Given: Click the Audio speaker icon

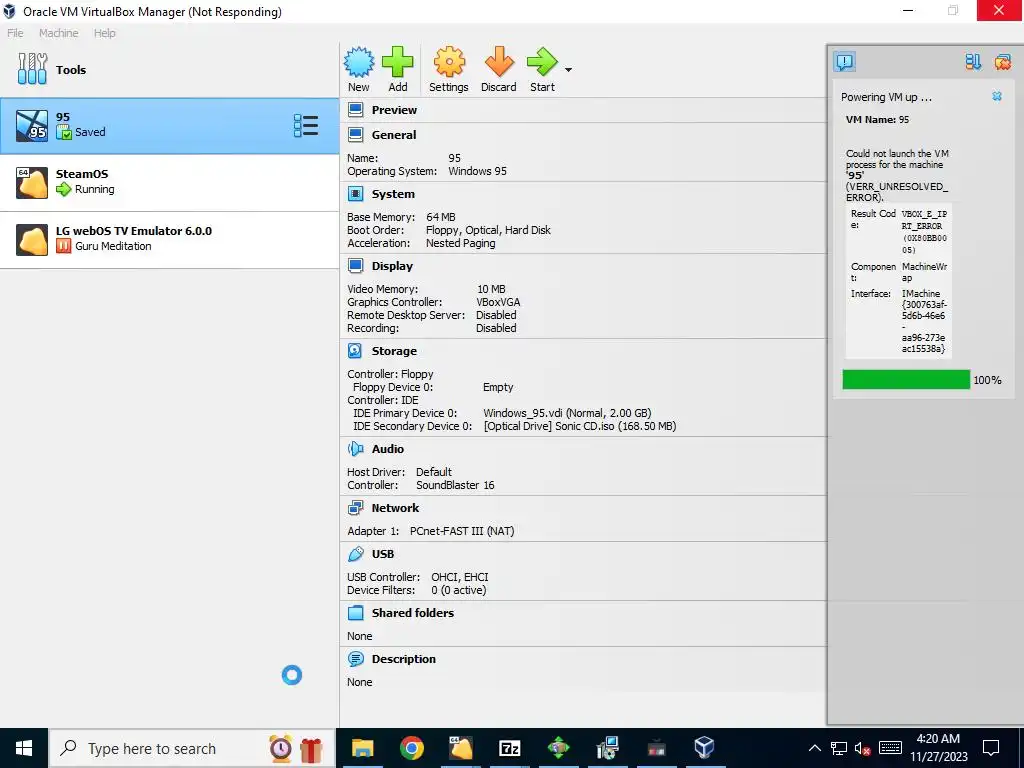Looking at the screenshot, I should [x=355, y=449].
